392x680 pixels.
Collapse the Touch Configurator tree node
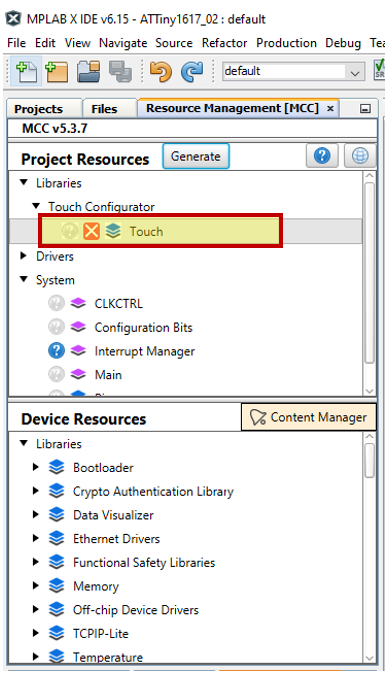point(36,206)
